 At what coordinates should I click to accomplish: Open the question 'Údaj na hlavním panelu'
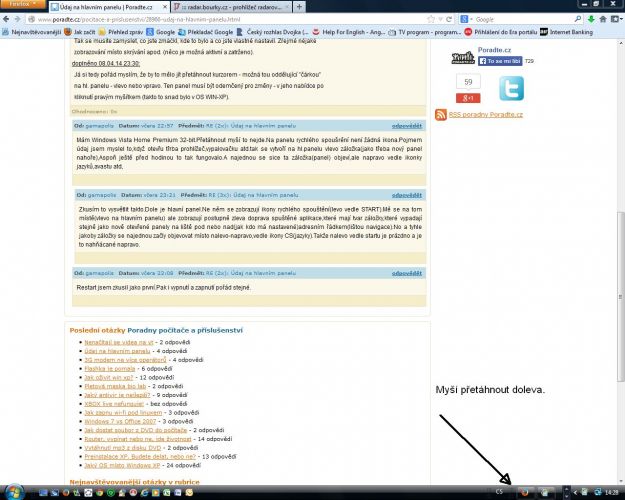[x=117, y=351]
